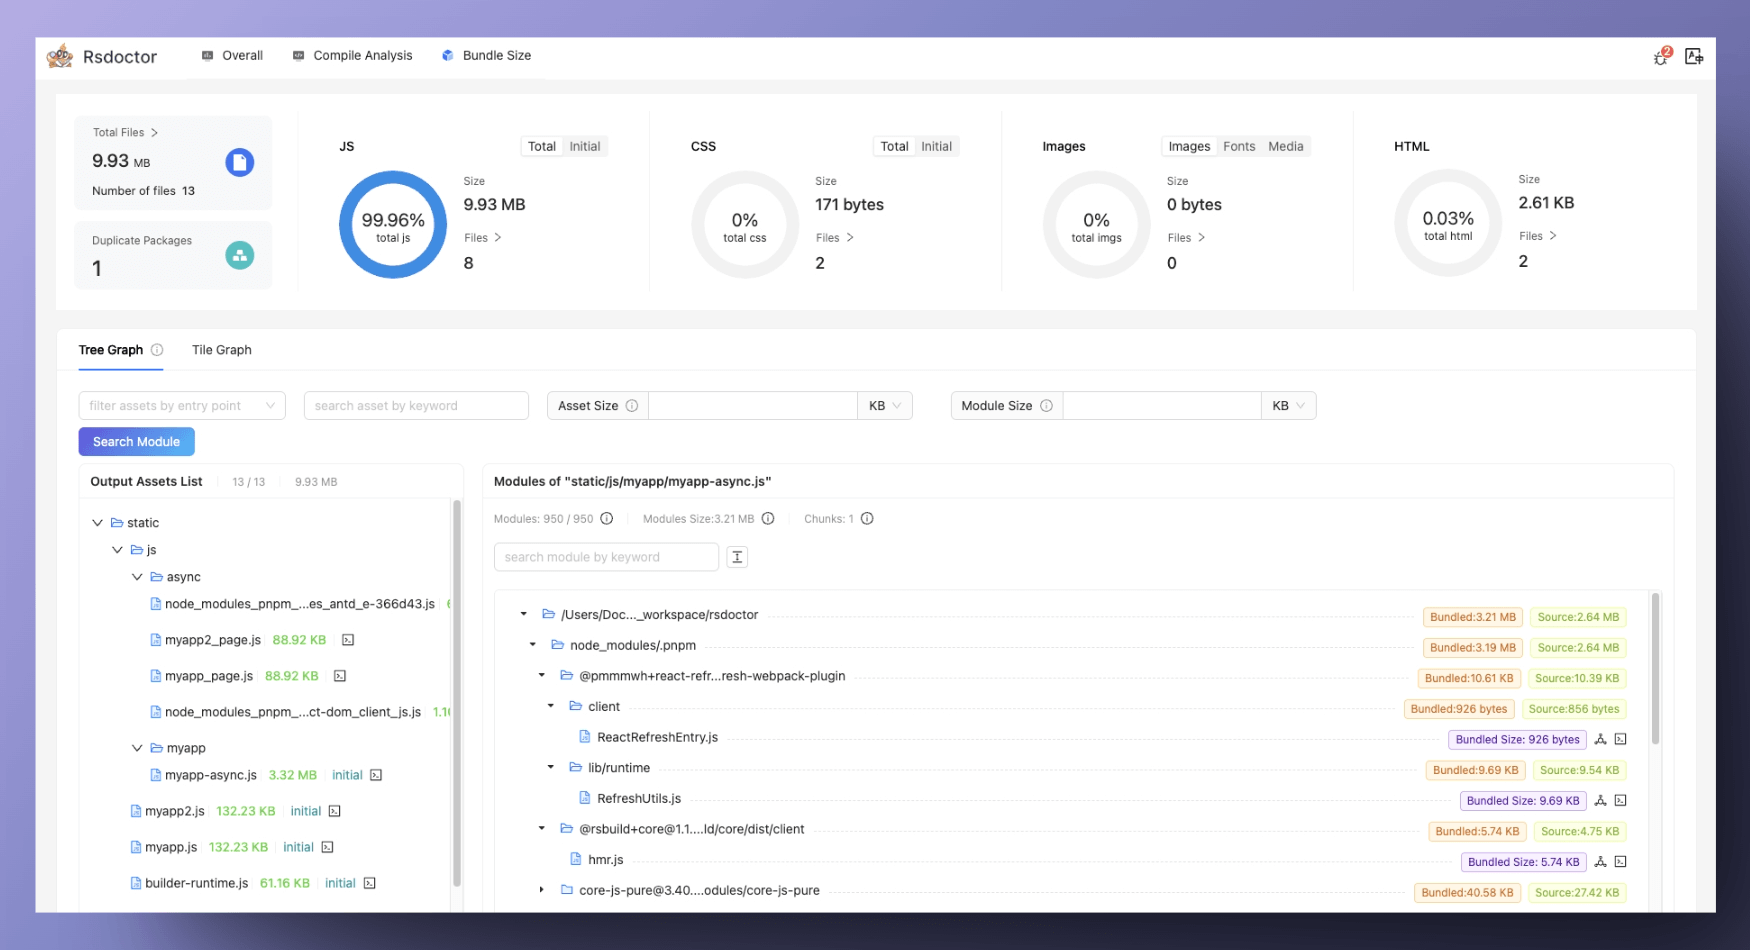The height and width of the screenshot is (950, 1750).
Task: Click the collapse-all icon beside module search
Action: click(737, 557)
